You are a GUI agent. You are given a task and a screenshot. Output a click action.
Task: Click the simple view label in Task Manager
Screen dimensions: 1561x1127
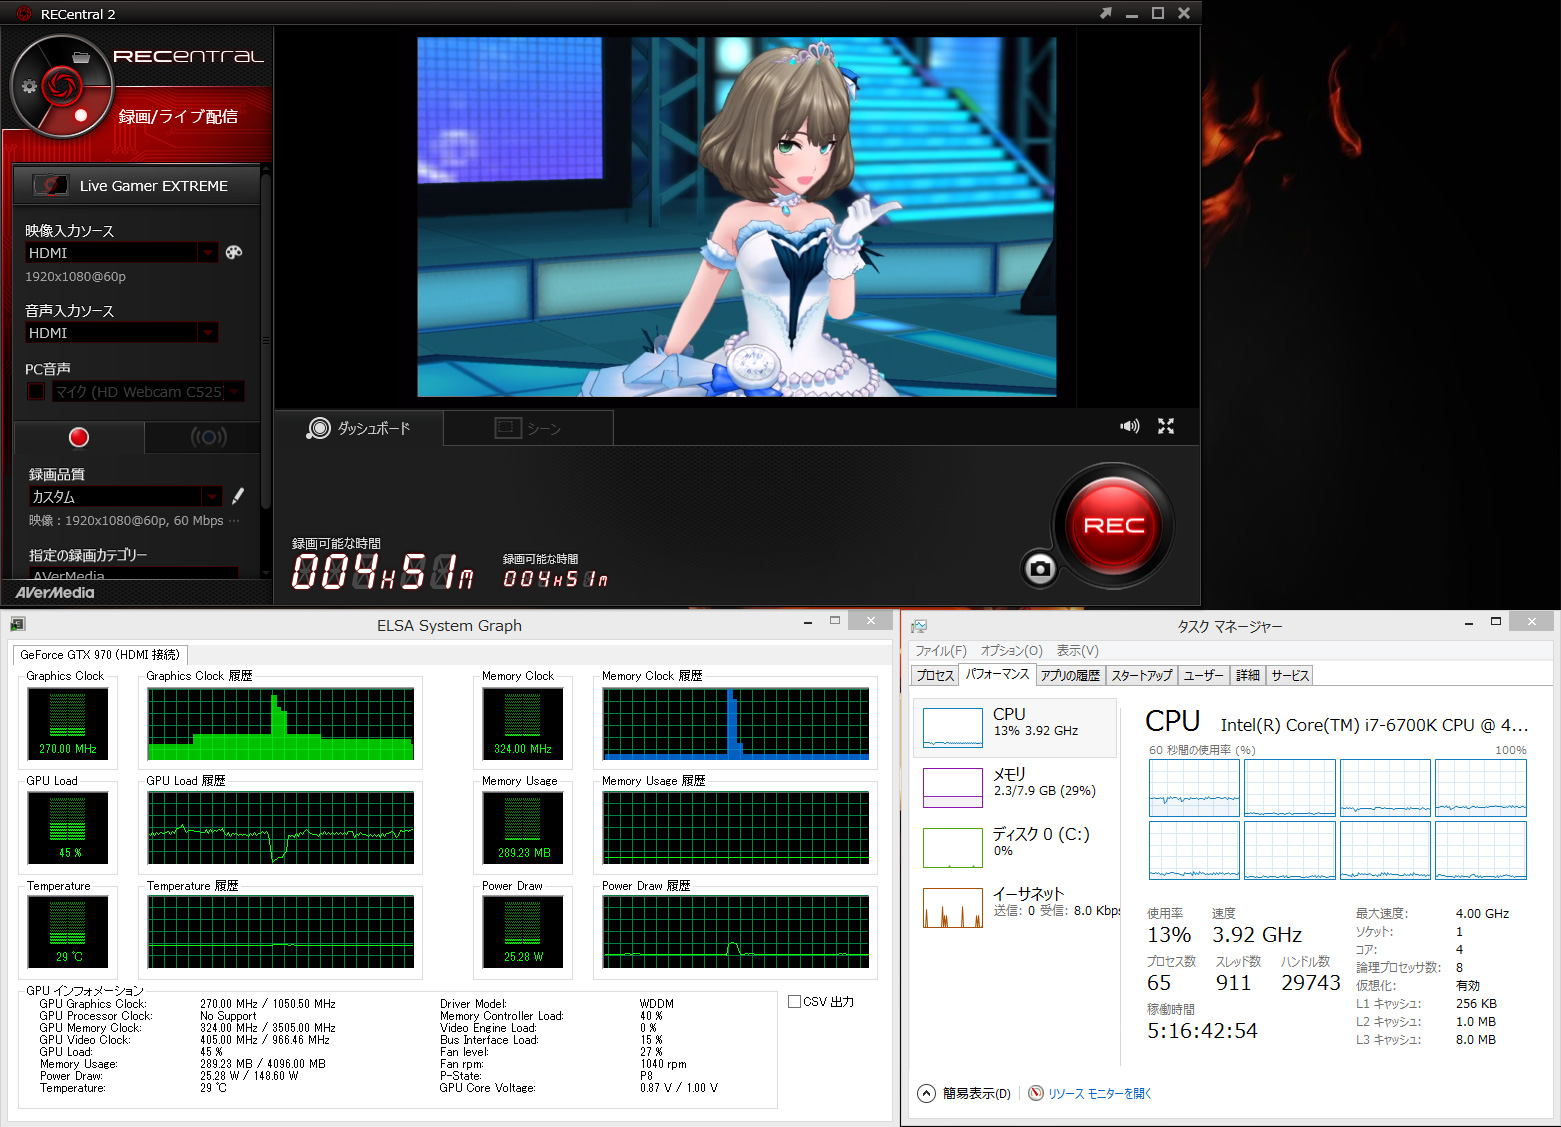[976, 1093]
